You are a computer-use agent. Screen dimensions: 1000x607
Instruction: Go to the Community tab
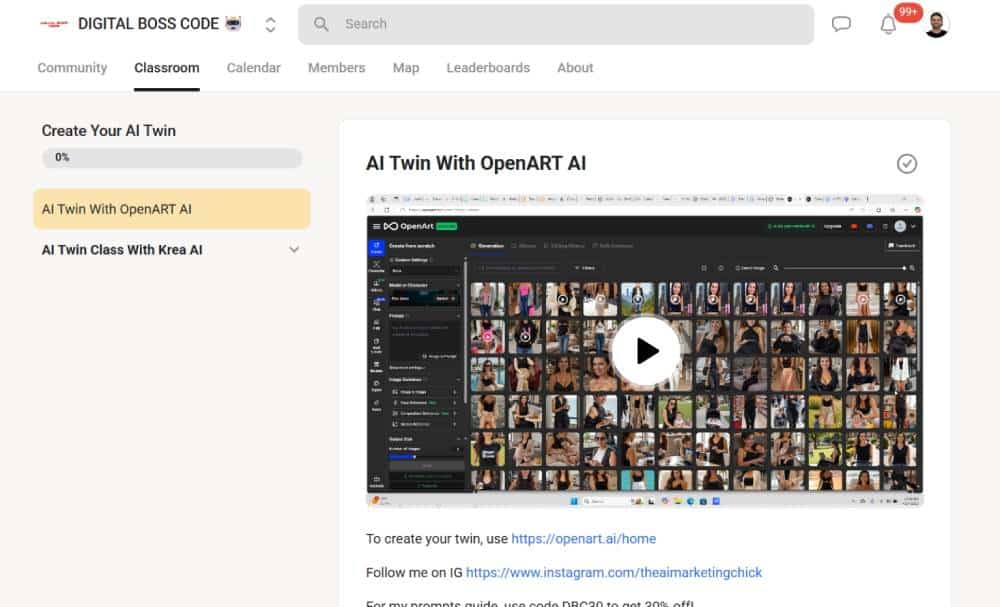72,68
